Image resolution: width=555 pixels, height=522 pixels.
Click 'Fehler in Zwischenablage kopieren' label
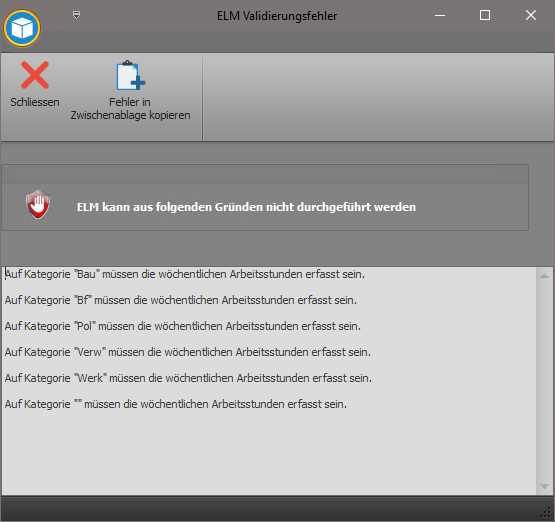[130, 108]
